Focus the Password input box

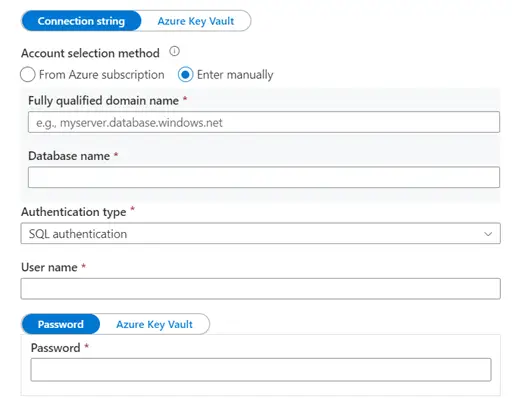261,370
